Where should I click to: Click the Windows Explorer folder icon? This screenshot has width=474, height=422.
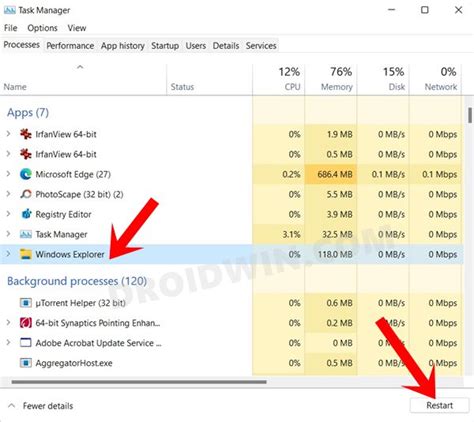(x=26, y=254)
